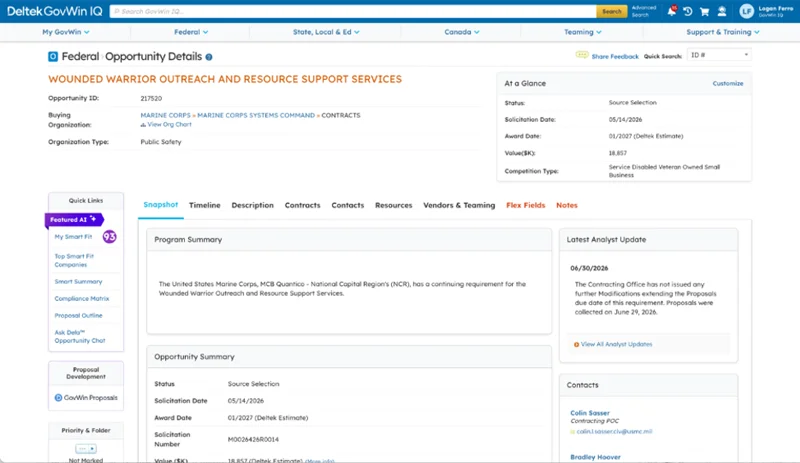800x463 pixels.
Task: Open the shopping cart icon
Action: click(x=705, y=11)
